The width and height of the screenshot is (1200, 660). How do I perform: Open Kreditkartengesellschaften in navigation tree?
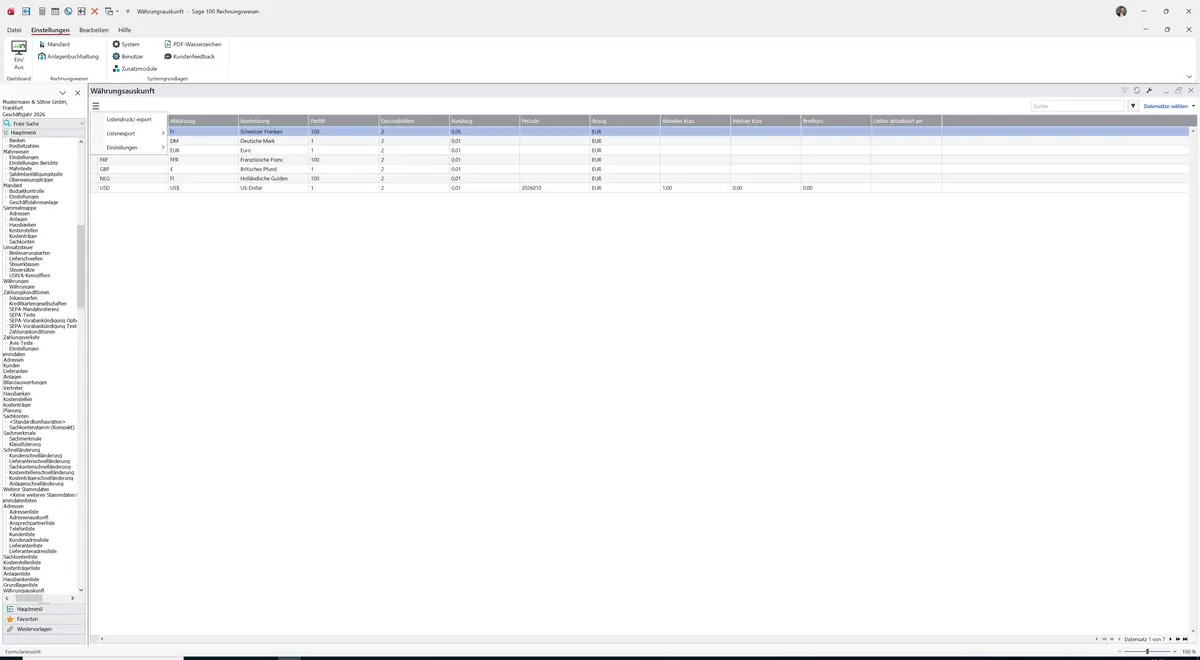tap(37, 303)
